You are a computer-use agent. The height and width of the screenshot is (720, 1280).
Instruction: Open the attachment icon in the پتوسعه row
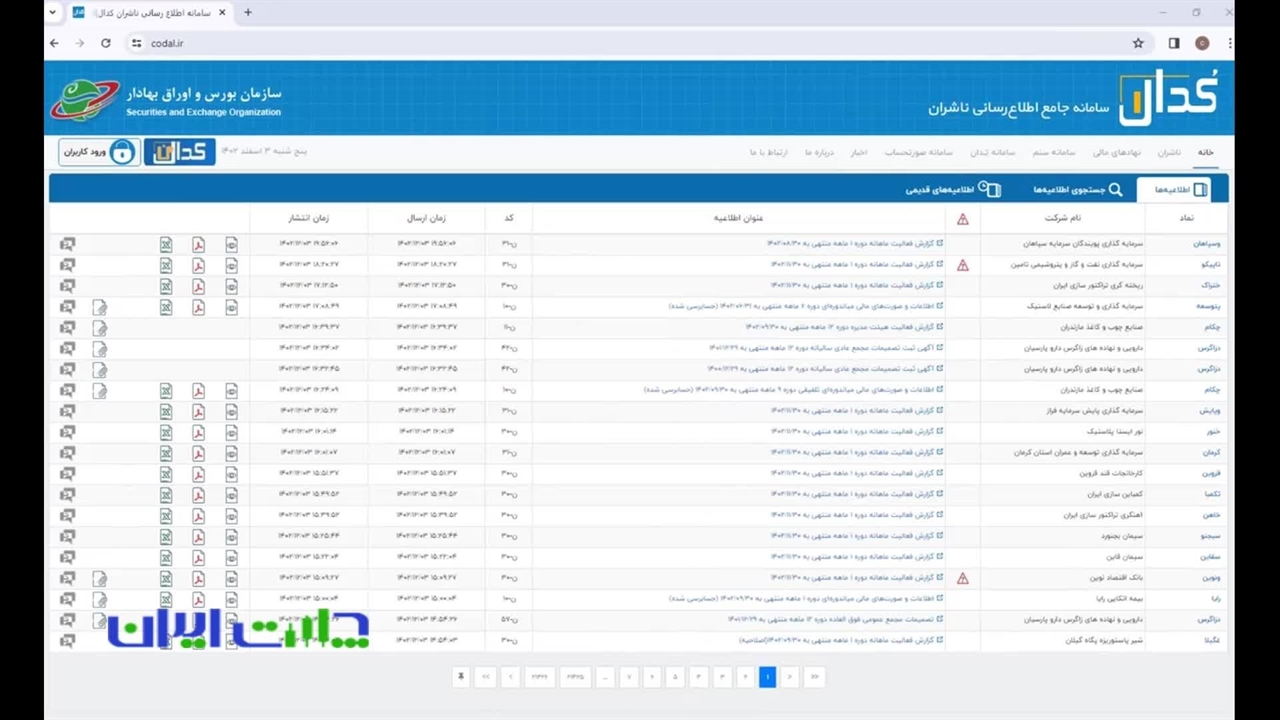(100, 307)
